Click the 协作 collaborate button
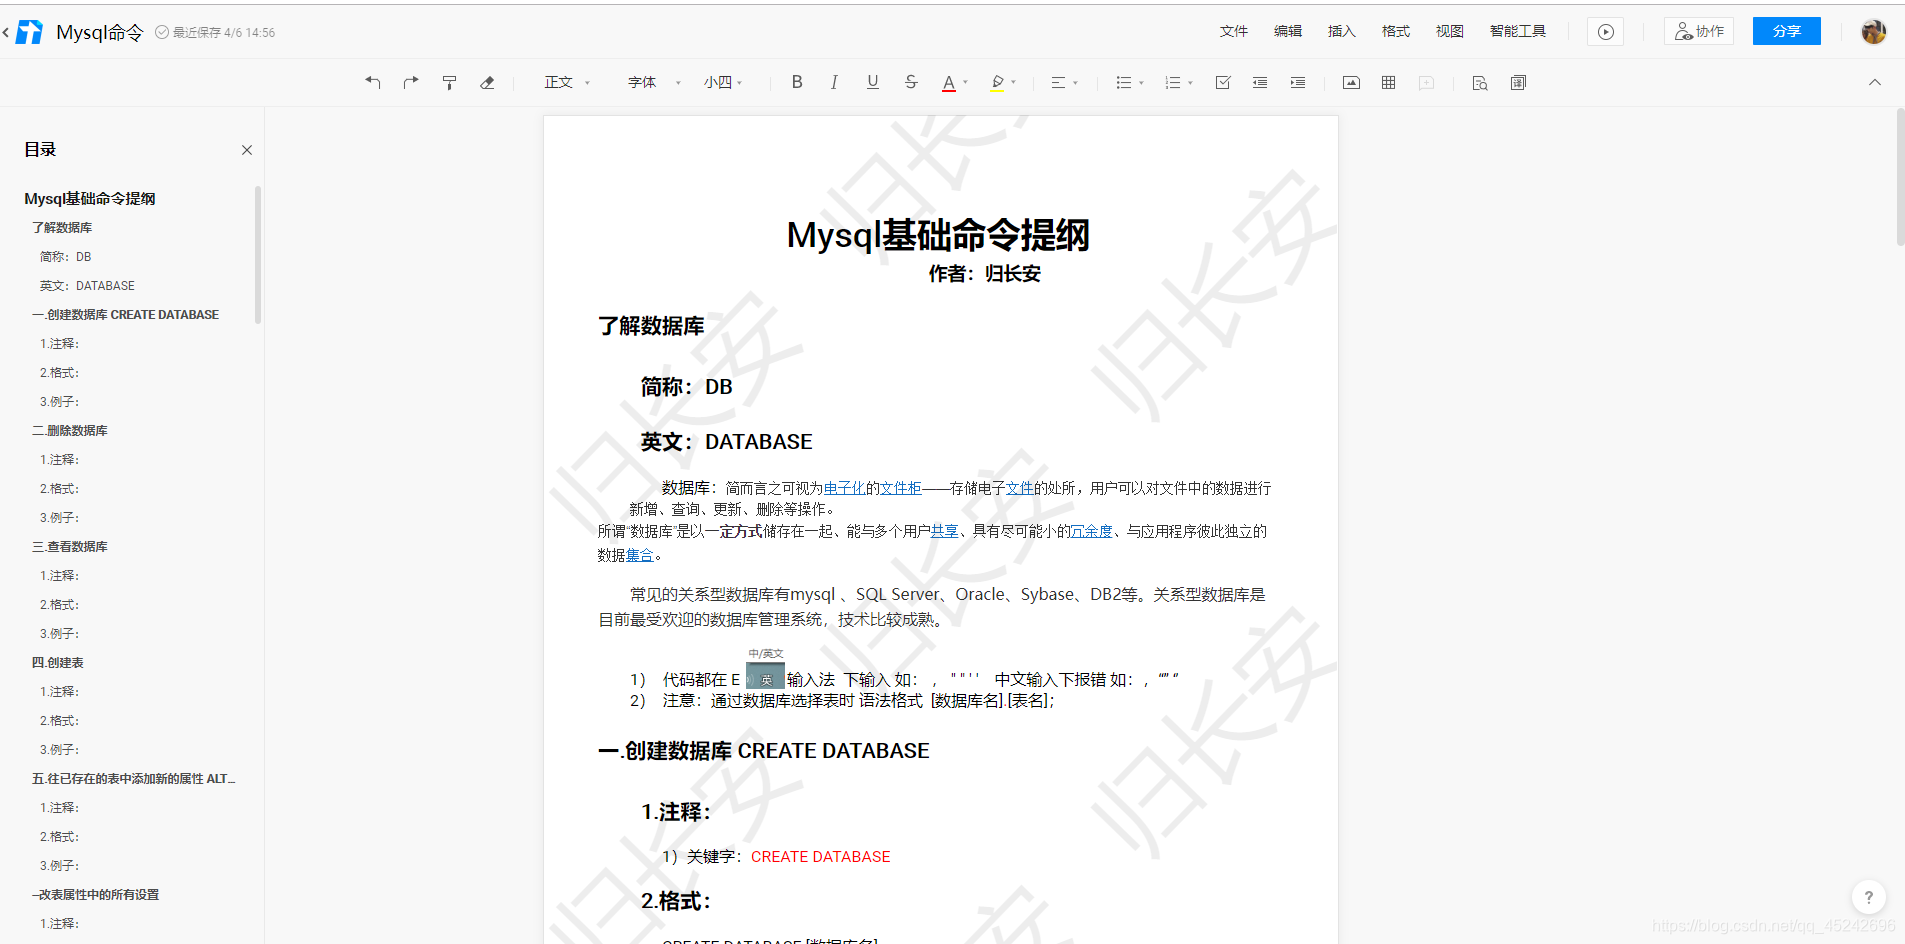 click(x=1699, y=32)
